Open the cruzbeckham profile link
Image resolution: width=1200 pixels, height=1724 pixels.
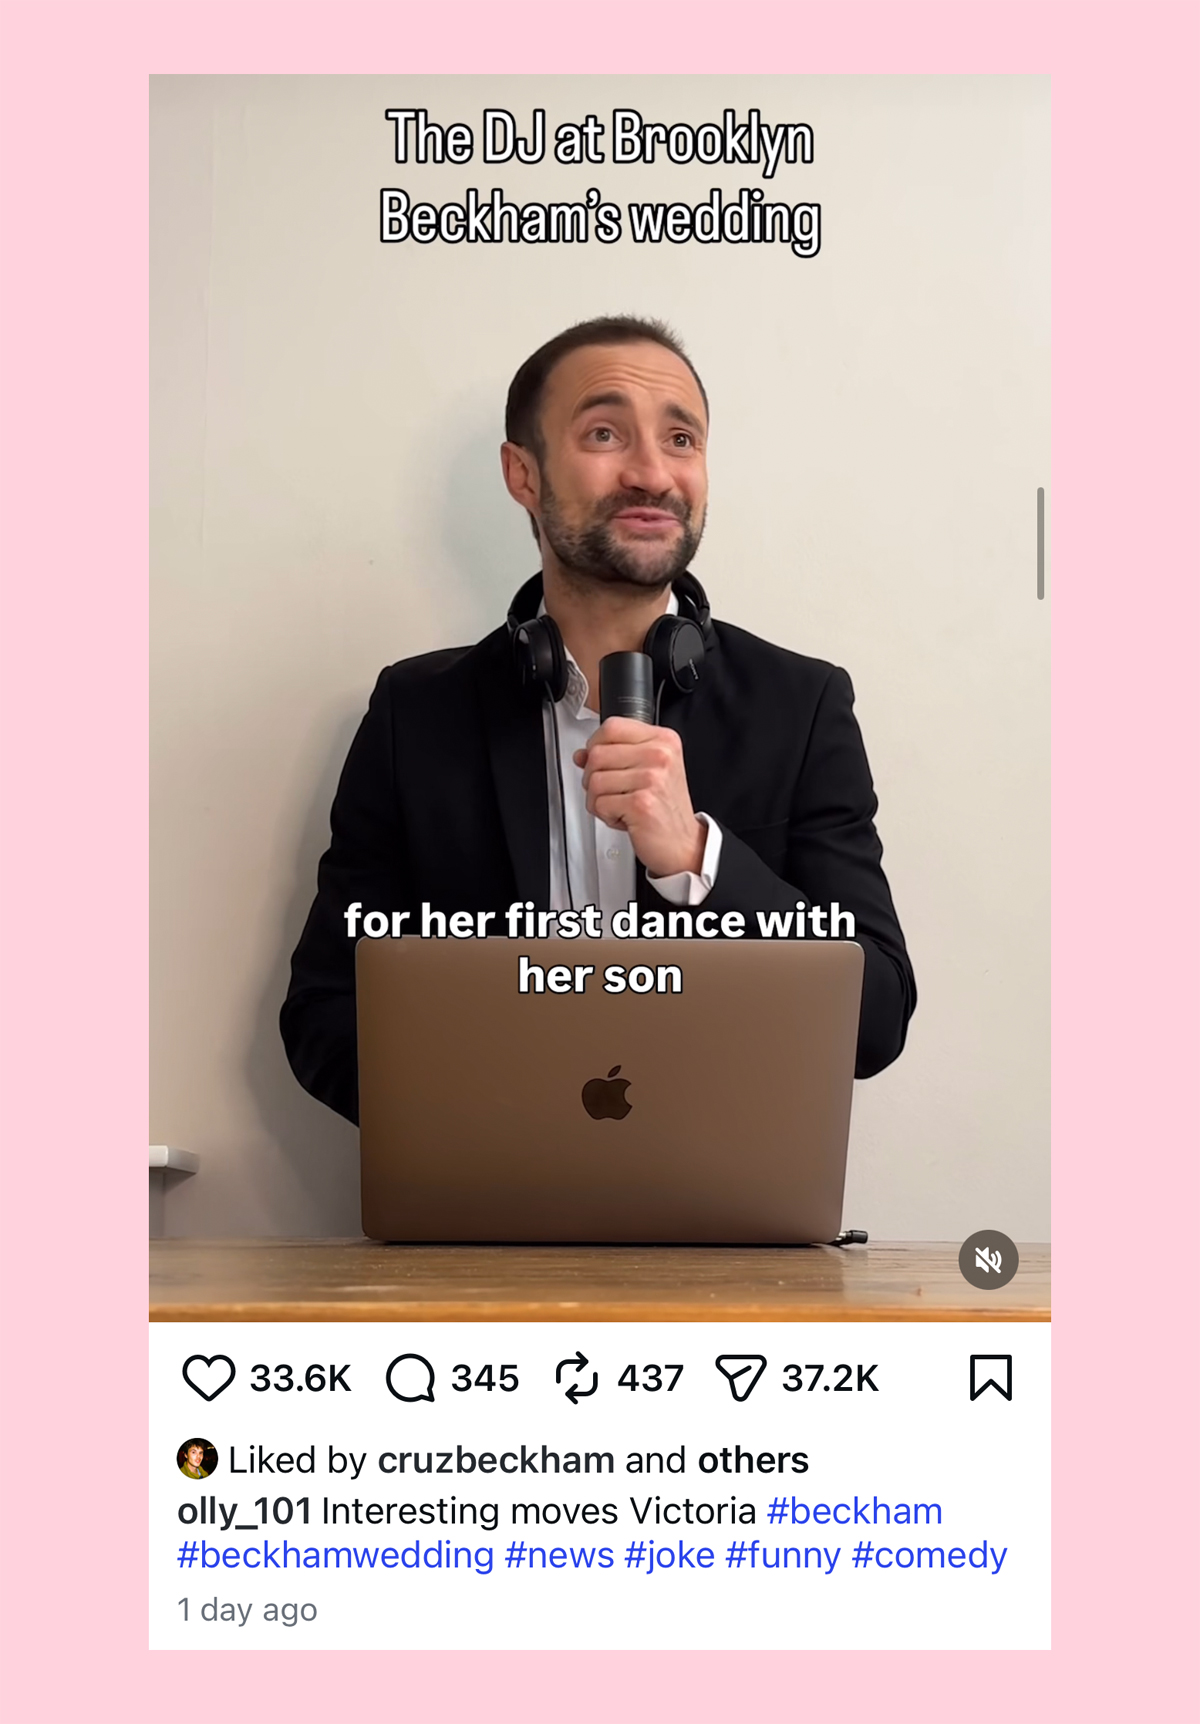(495, 1460)
